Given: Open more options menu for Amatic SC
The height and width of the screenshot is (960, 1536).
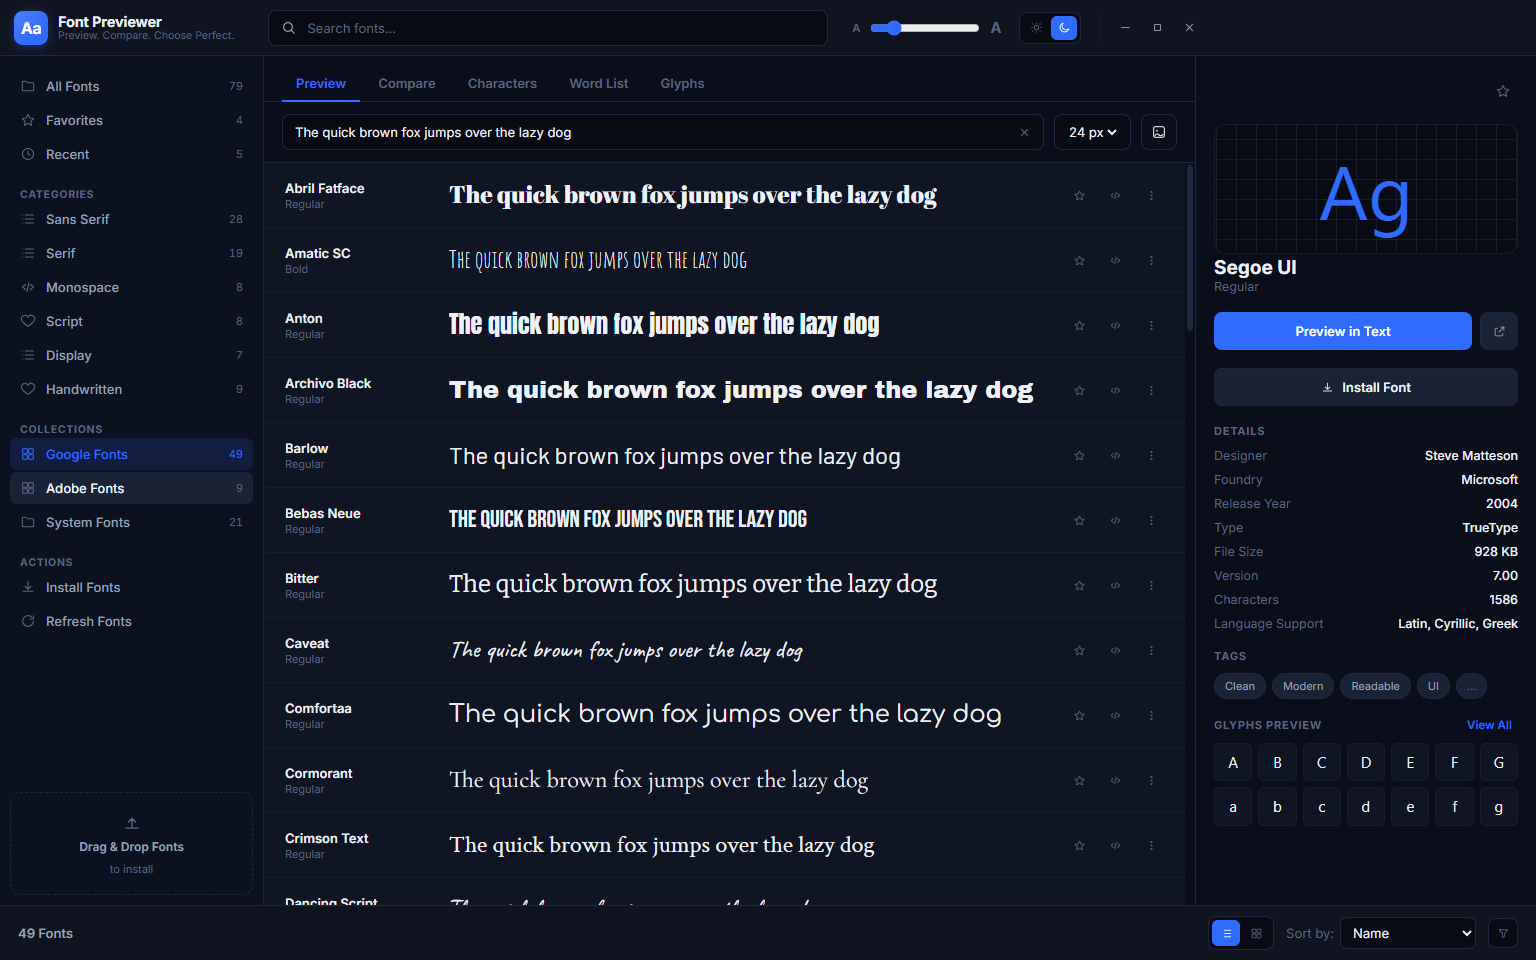Looking at the screenshot, I should point(1151,260).
